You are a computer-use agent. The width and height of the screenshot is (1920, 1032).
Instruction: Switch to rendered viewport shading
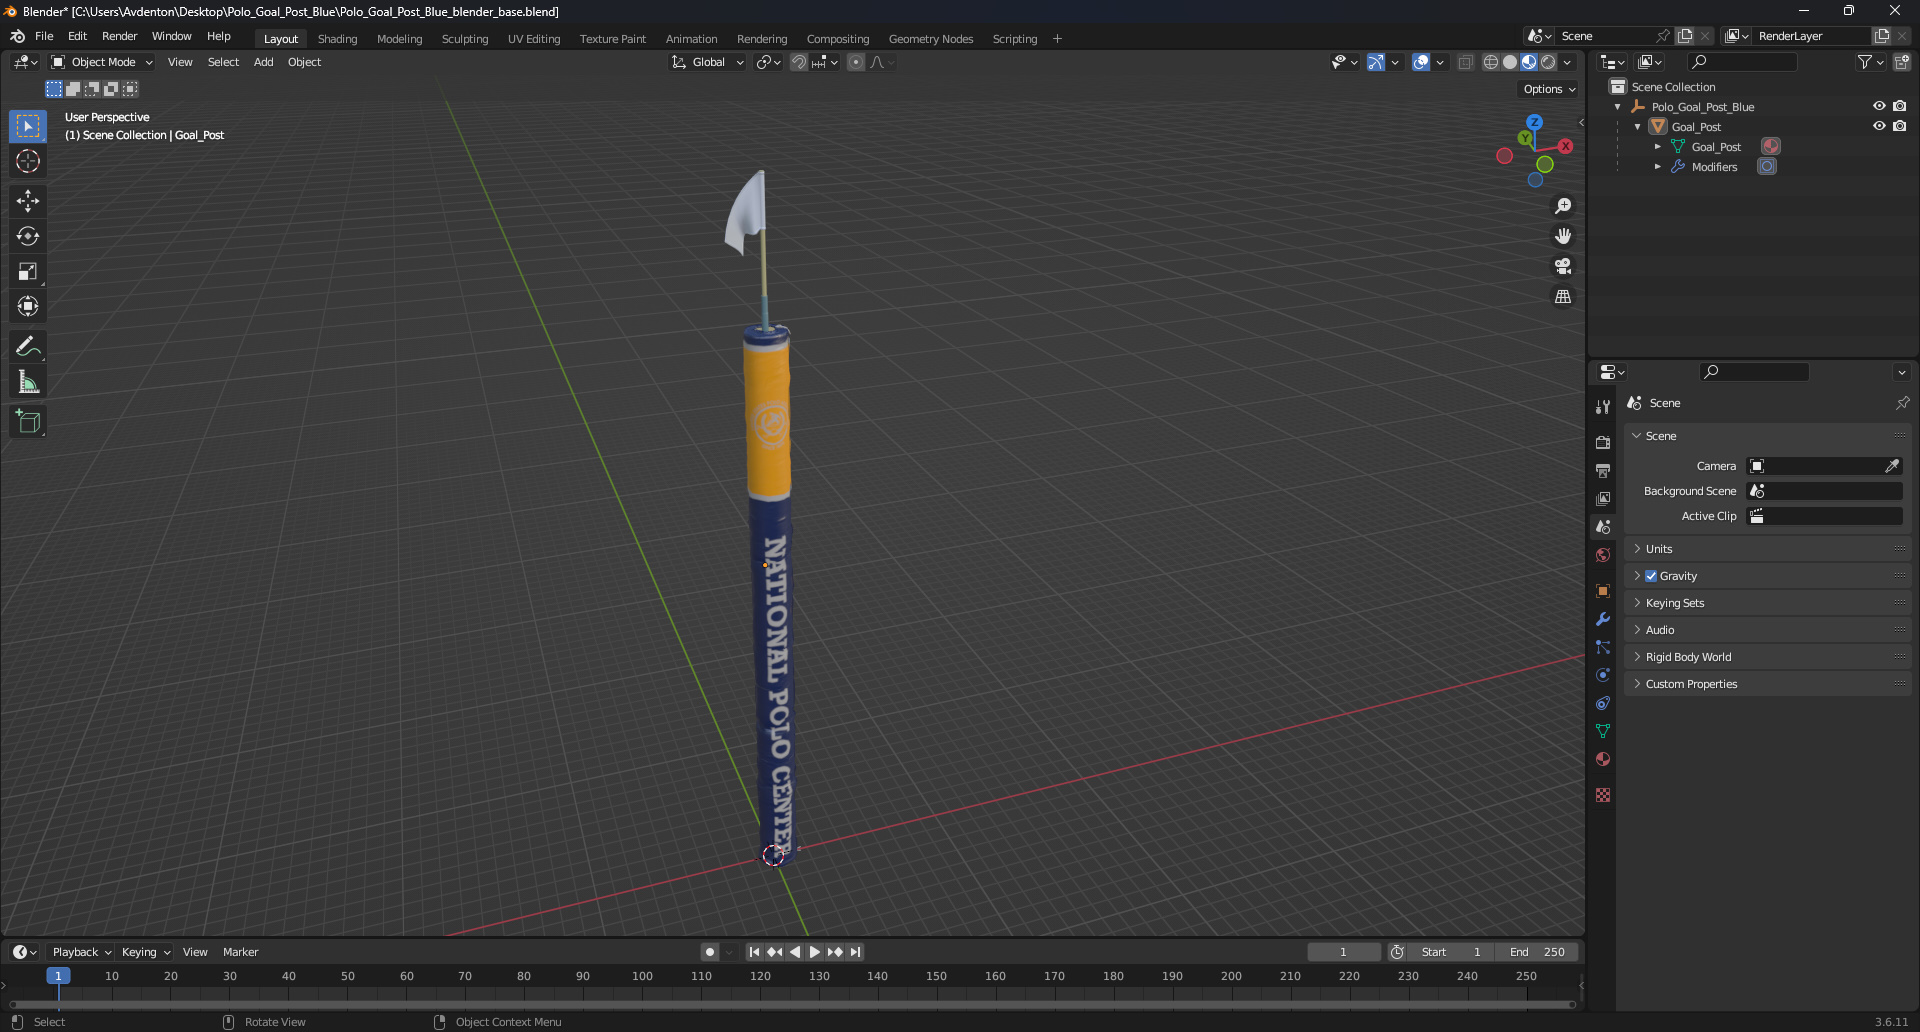pos(1548,62)
